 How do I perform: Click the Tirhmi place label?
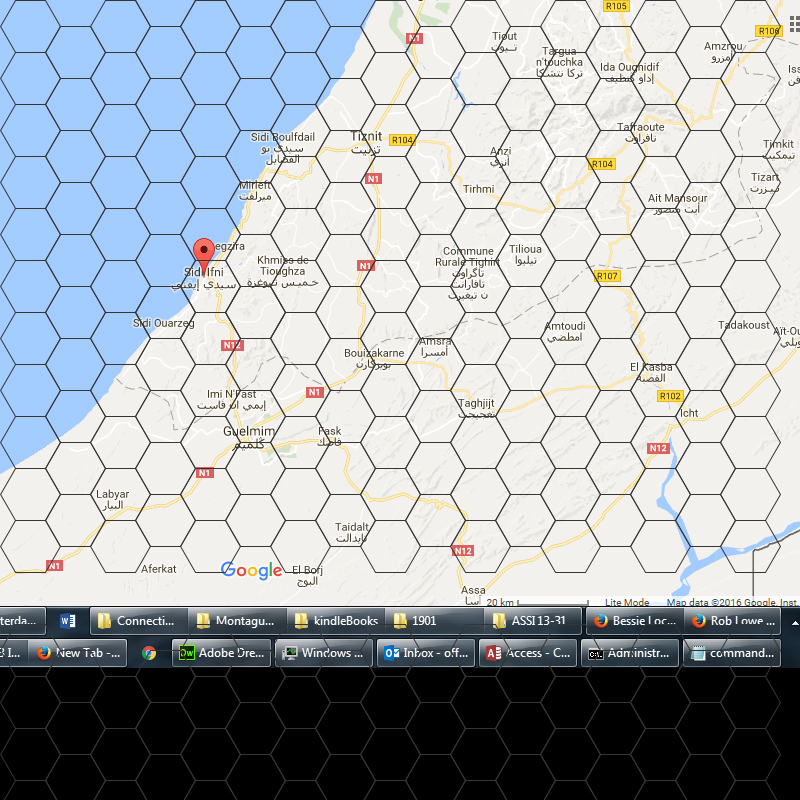tap(479, 189)
